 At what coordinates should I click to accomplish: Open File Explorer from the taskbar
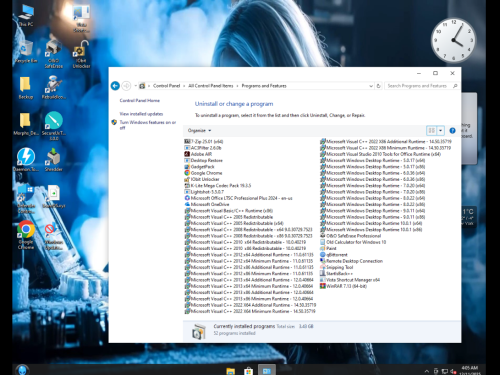coord(231,371)
